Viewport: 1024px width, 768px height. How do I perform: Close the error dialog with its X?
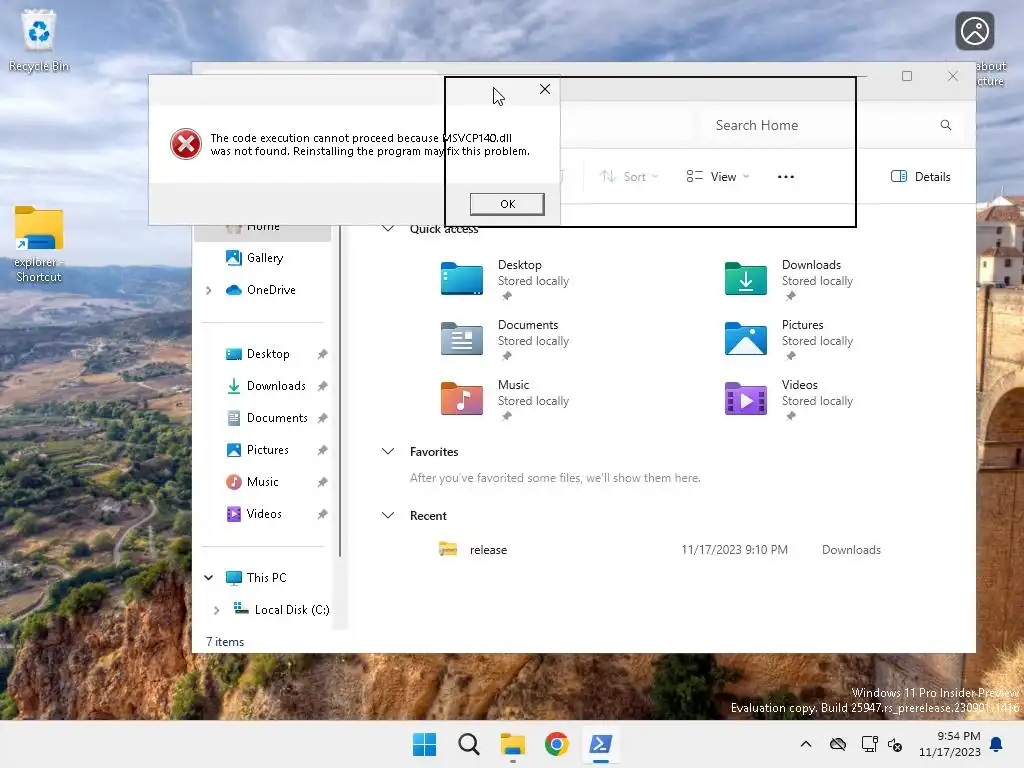pos(545,89)
